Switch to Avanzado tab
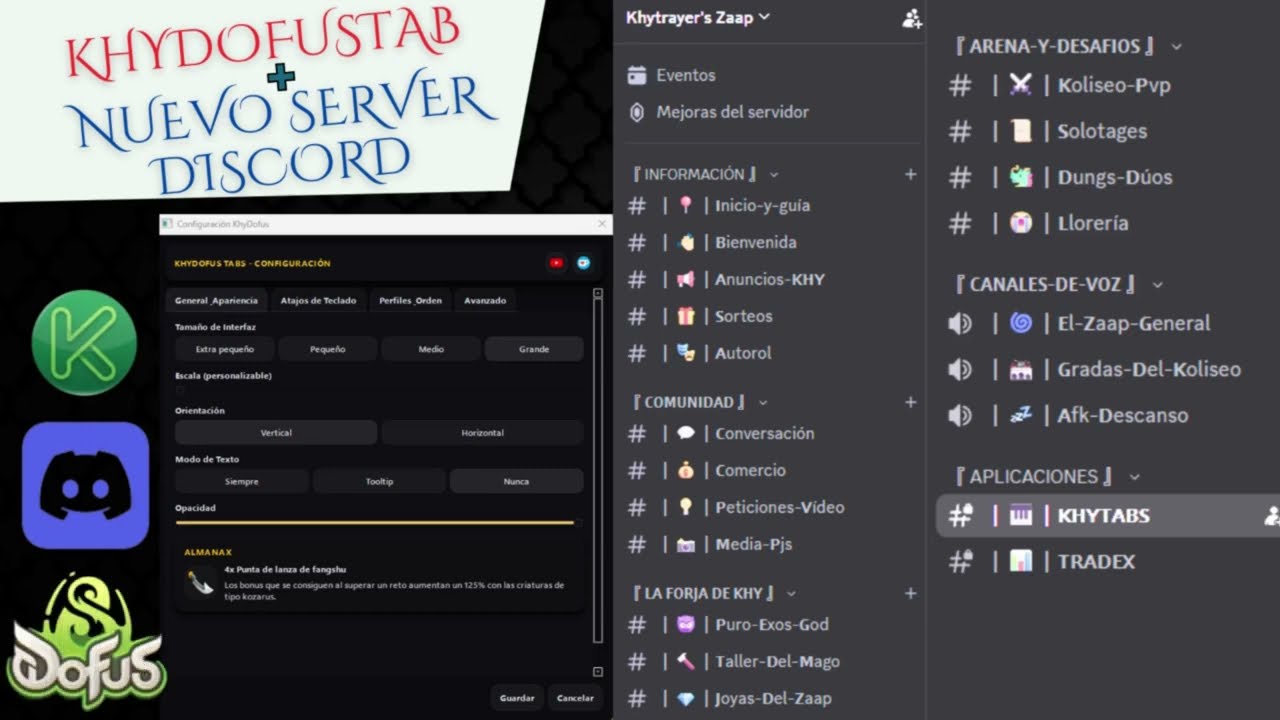The image size is (1280, 720). [485, 300]
